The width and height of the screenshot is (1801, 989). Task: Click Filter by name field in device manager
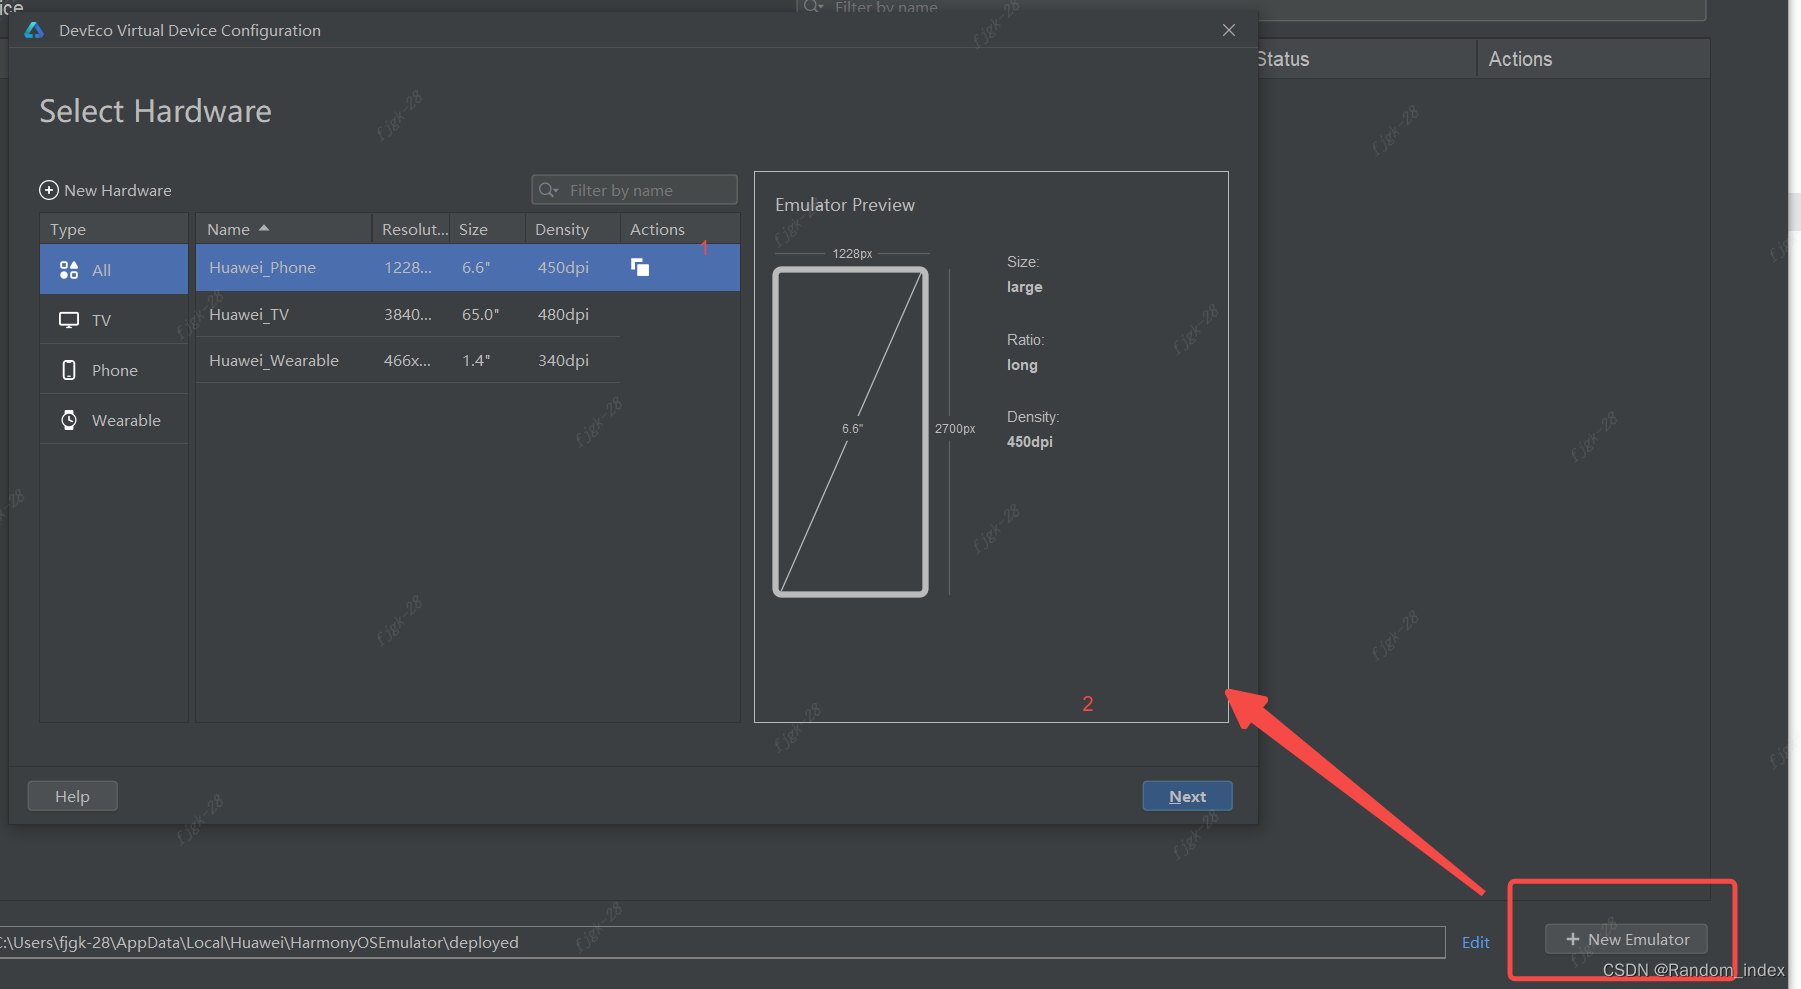pos(1250,8)
